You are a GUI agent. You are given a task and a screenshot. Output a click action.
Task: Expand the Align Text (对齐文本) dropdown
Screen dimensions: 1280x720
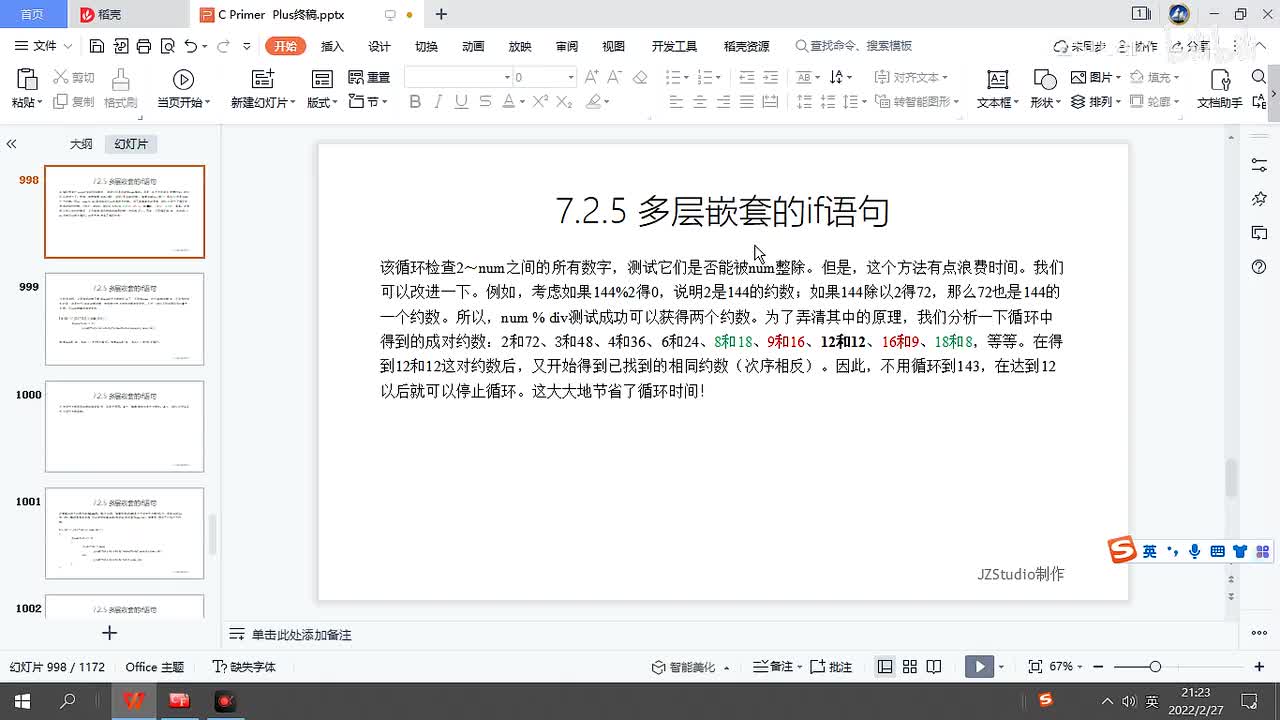click(945, 77)
